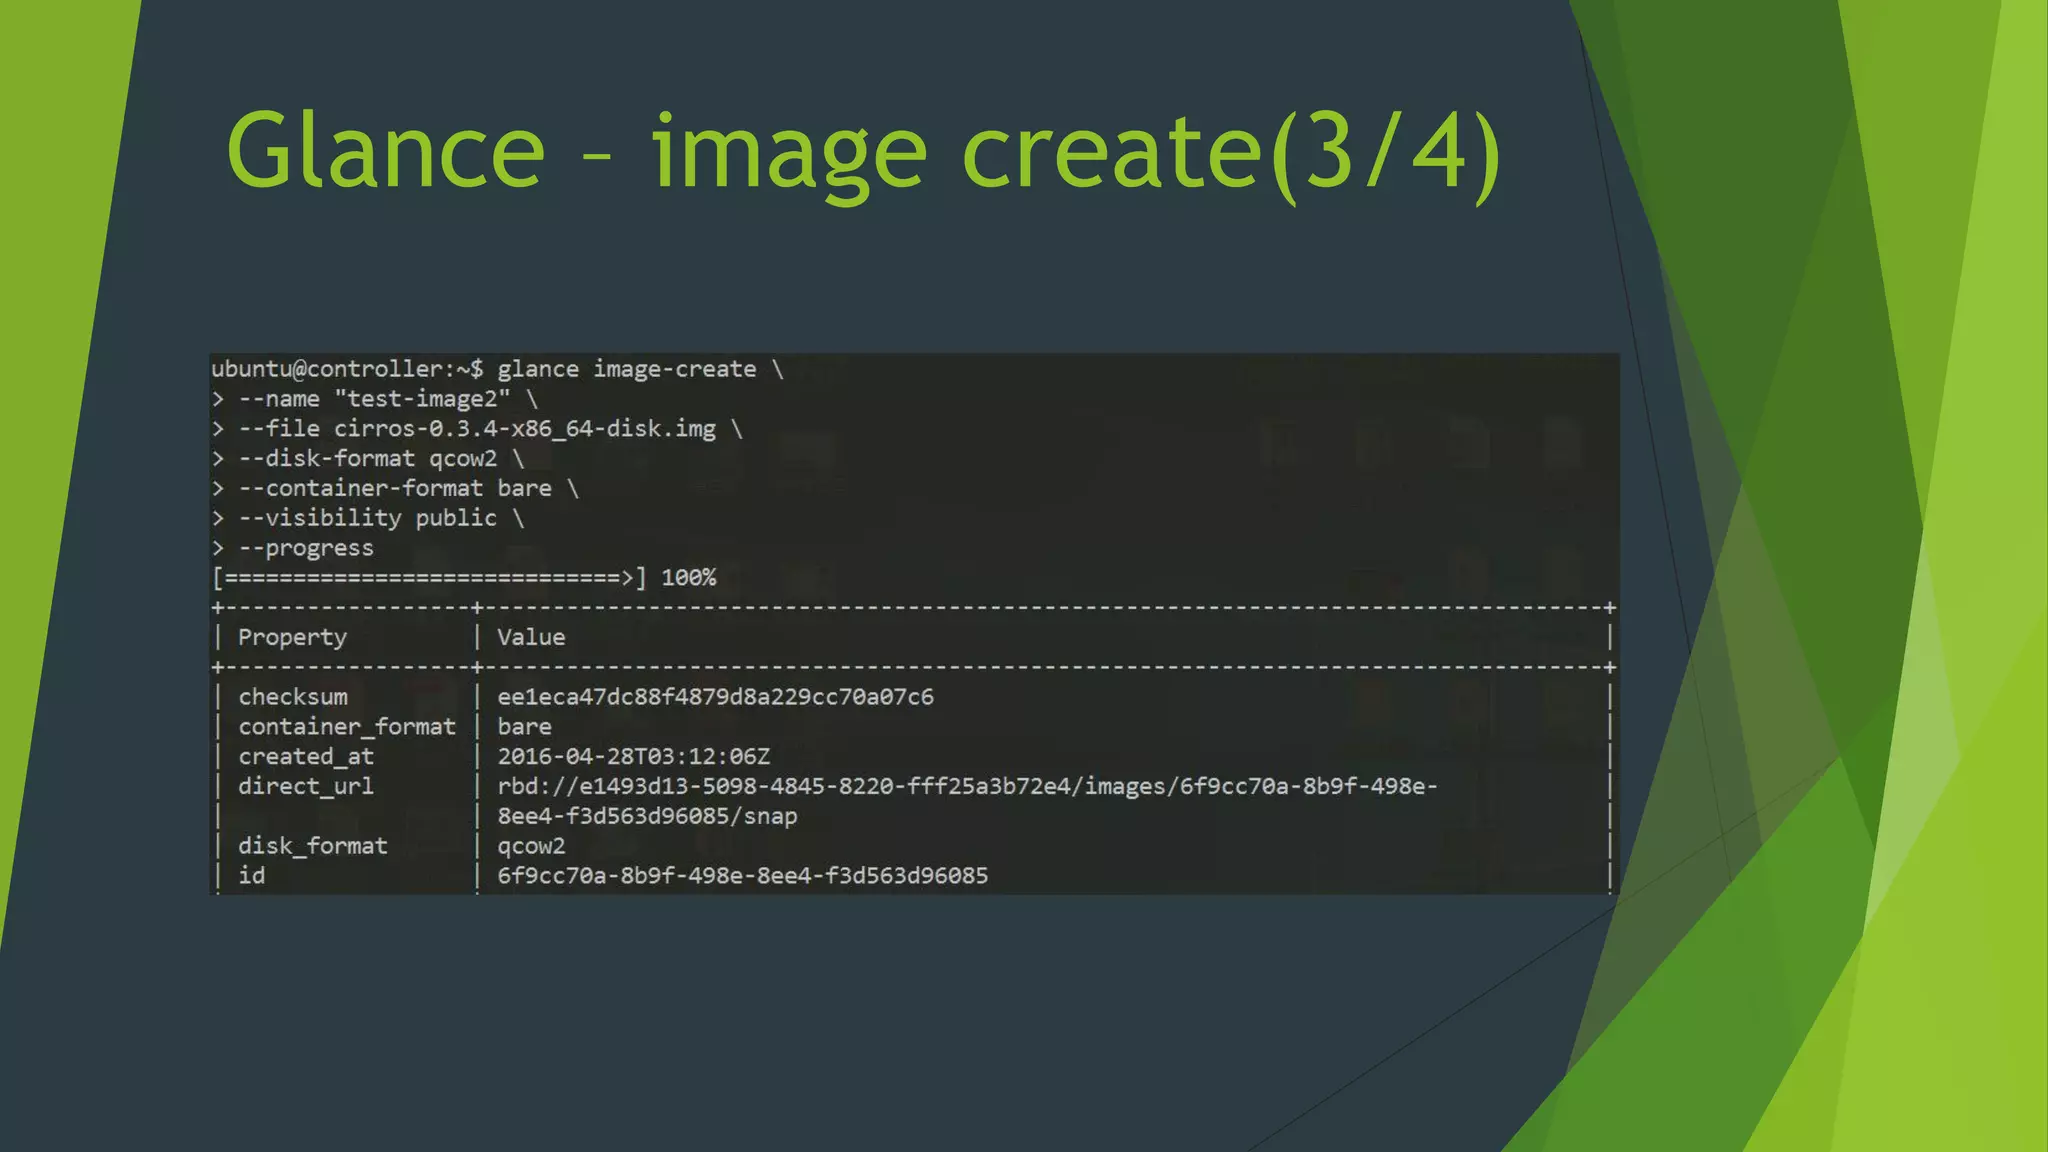Click the 'direct_url' property cell

306,786
